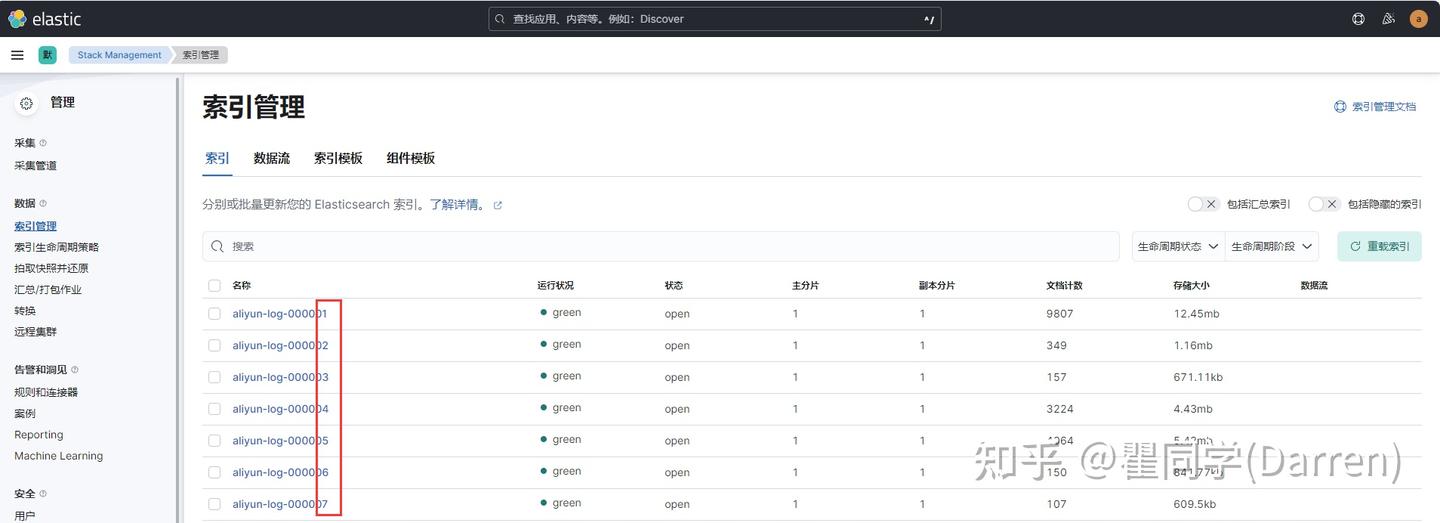Focus the global search bar

point(715,19)
